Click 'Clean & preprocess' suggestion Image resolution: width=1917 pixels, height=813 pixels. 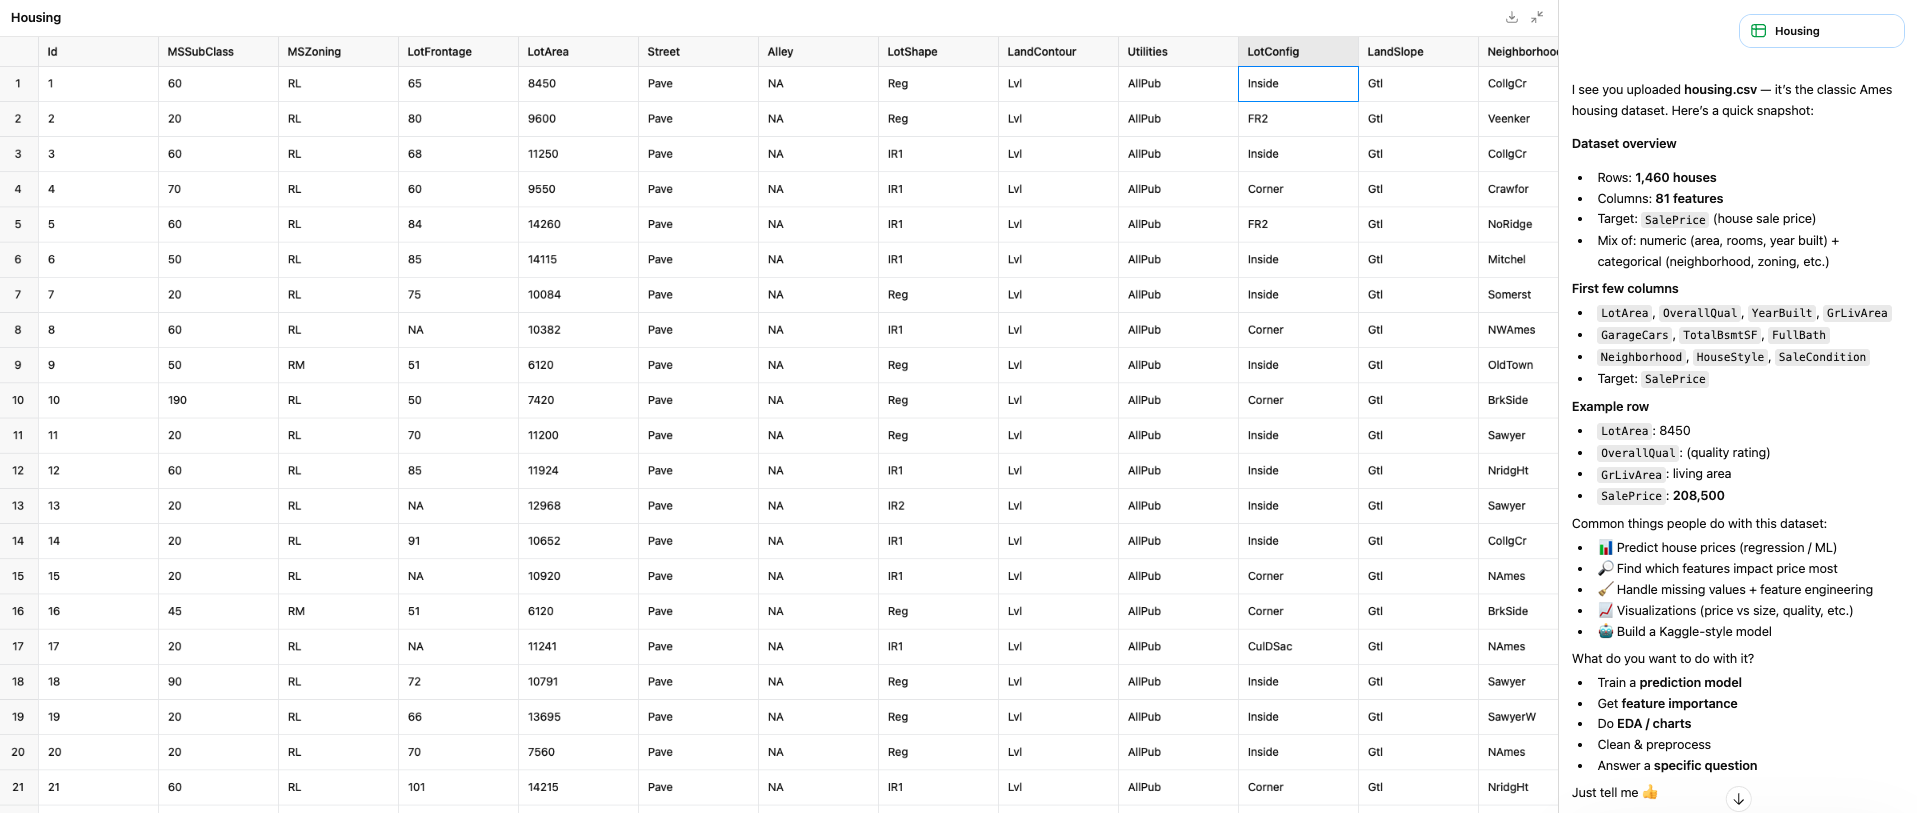pos(1654,745)
